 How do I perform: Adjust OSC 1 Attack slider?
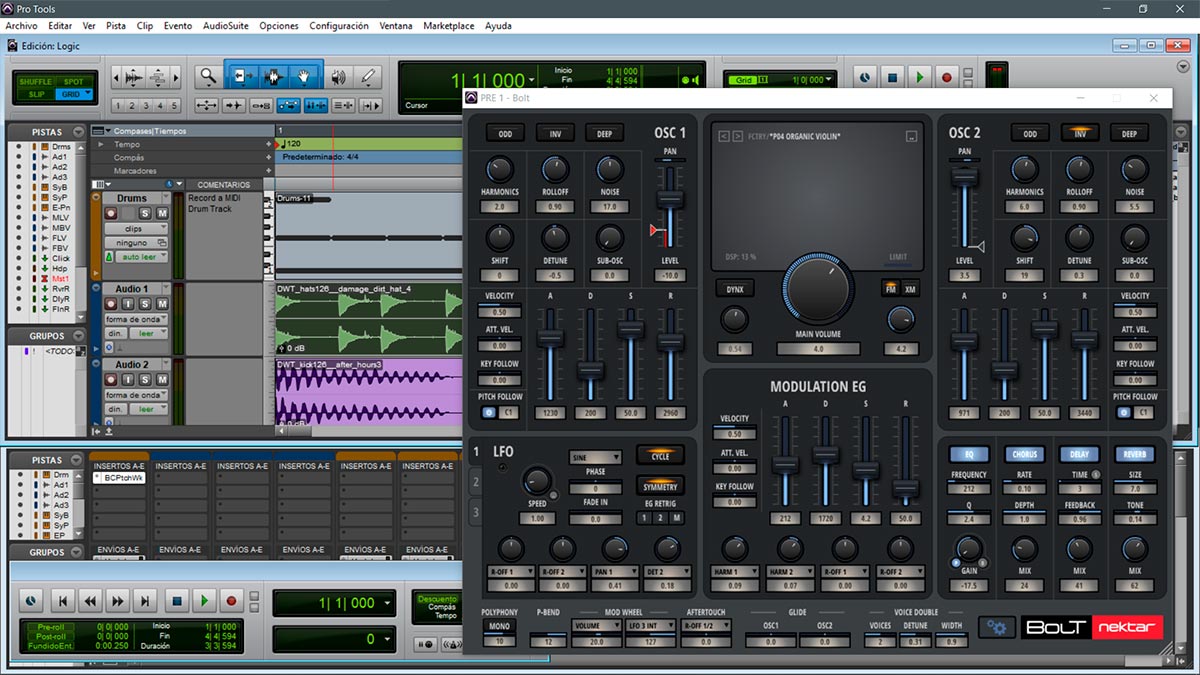point(549,337)
